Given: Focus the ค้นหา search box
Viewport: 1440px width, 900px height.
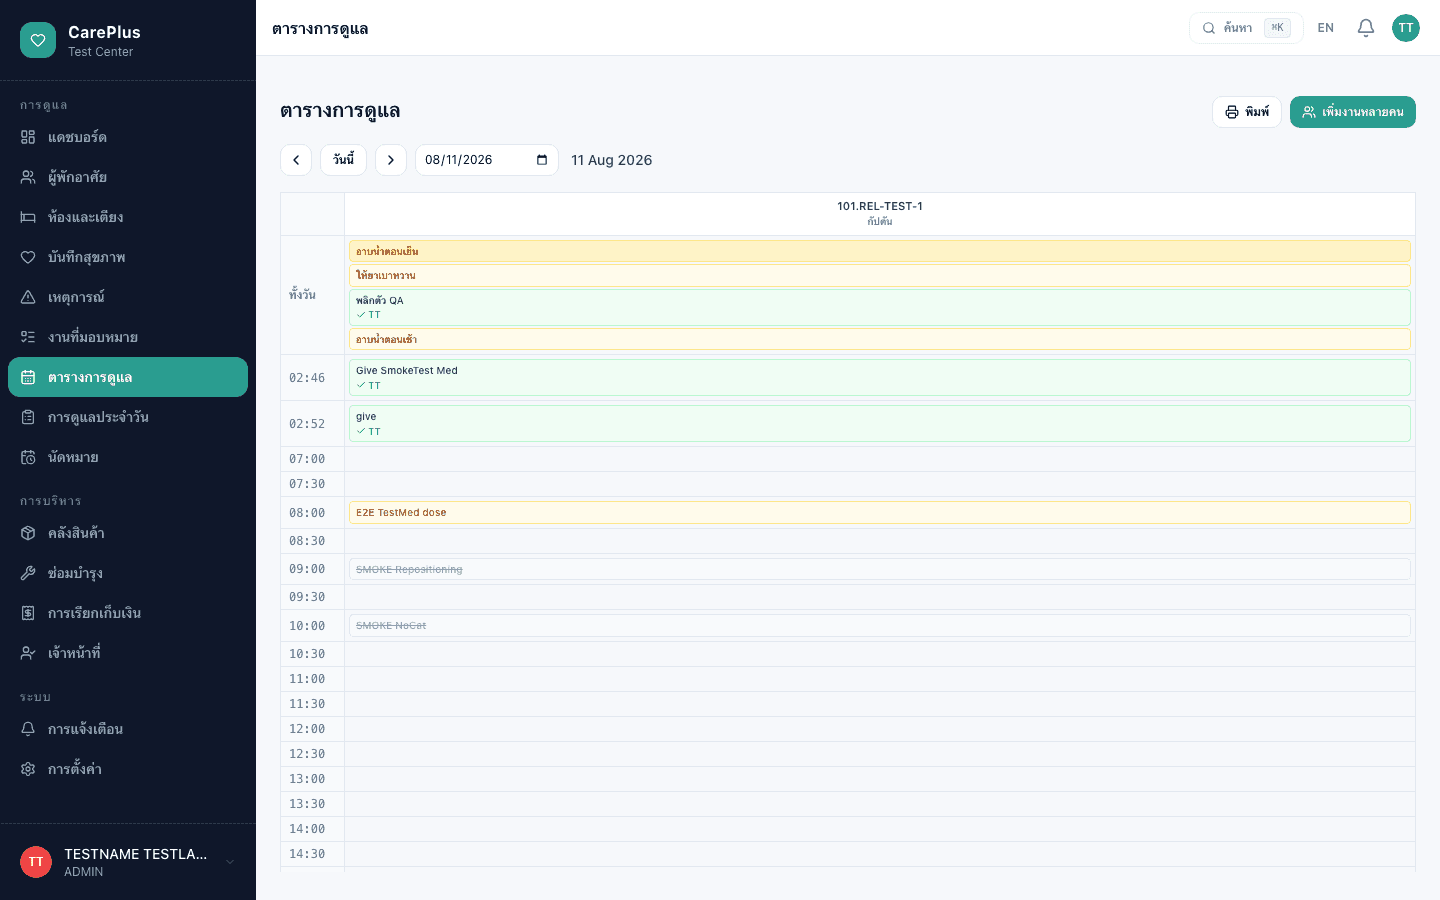Looking at the screenshot, I should [1246, 28].
